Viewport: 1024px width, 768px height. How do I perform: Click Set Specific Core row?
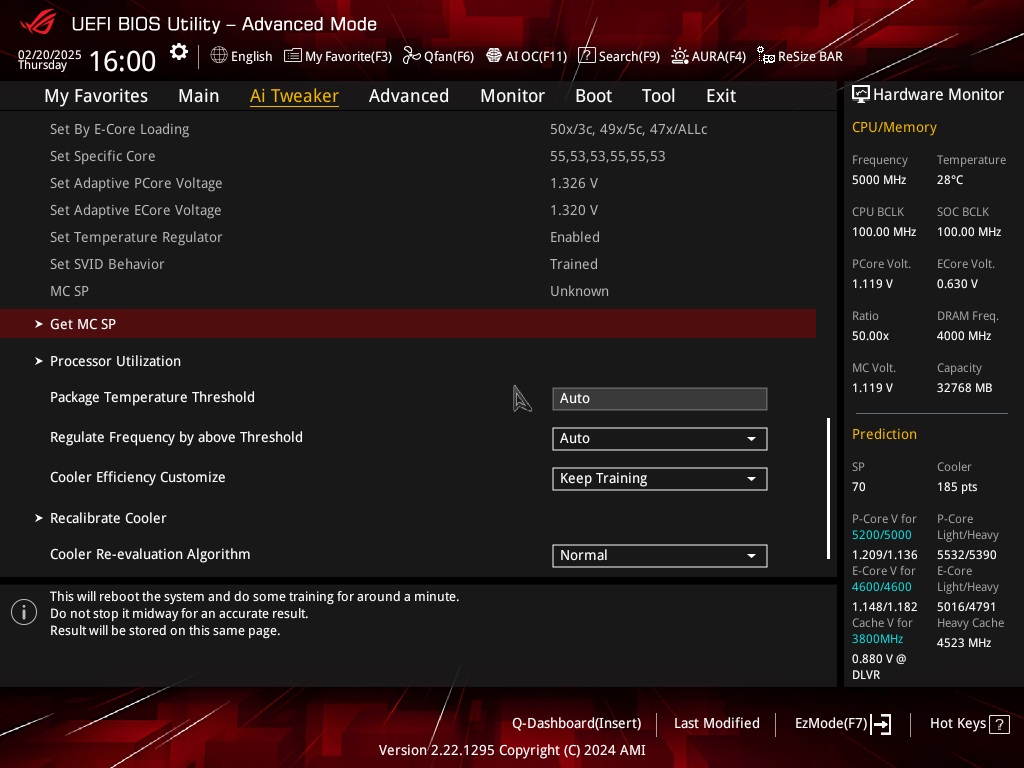click(x=408, y=156)
